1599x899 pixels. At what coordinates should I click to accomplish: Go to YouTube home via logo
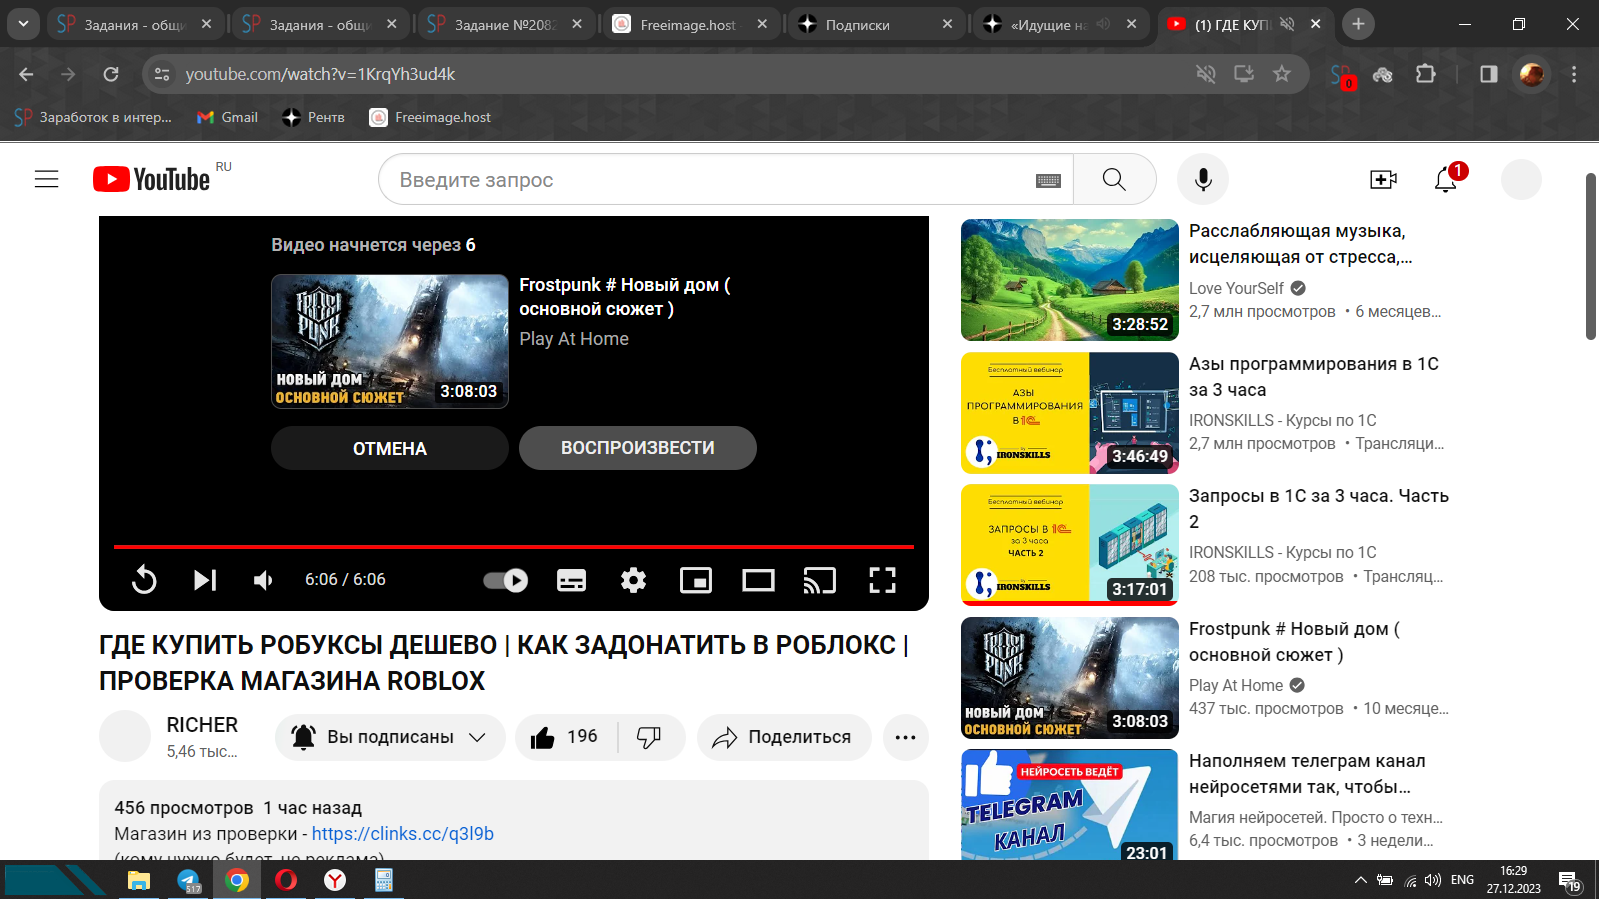(152, 179)
